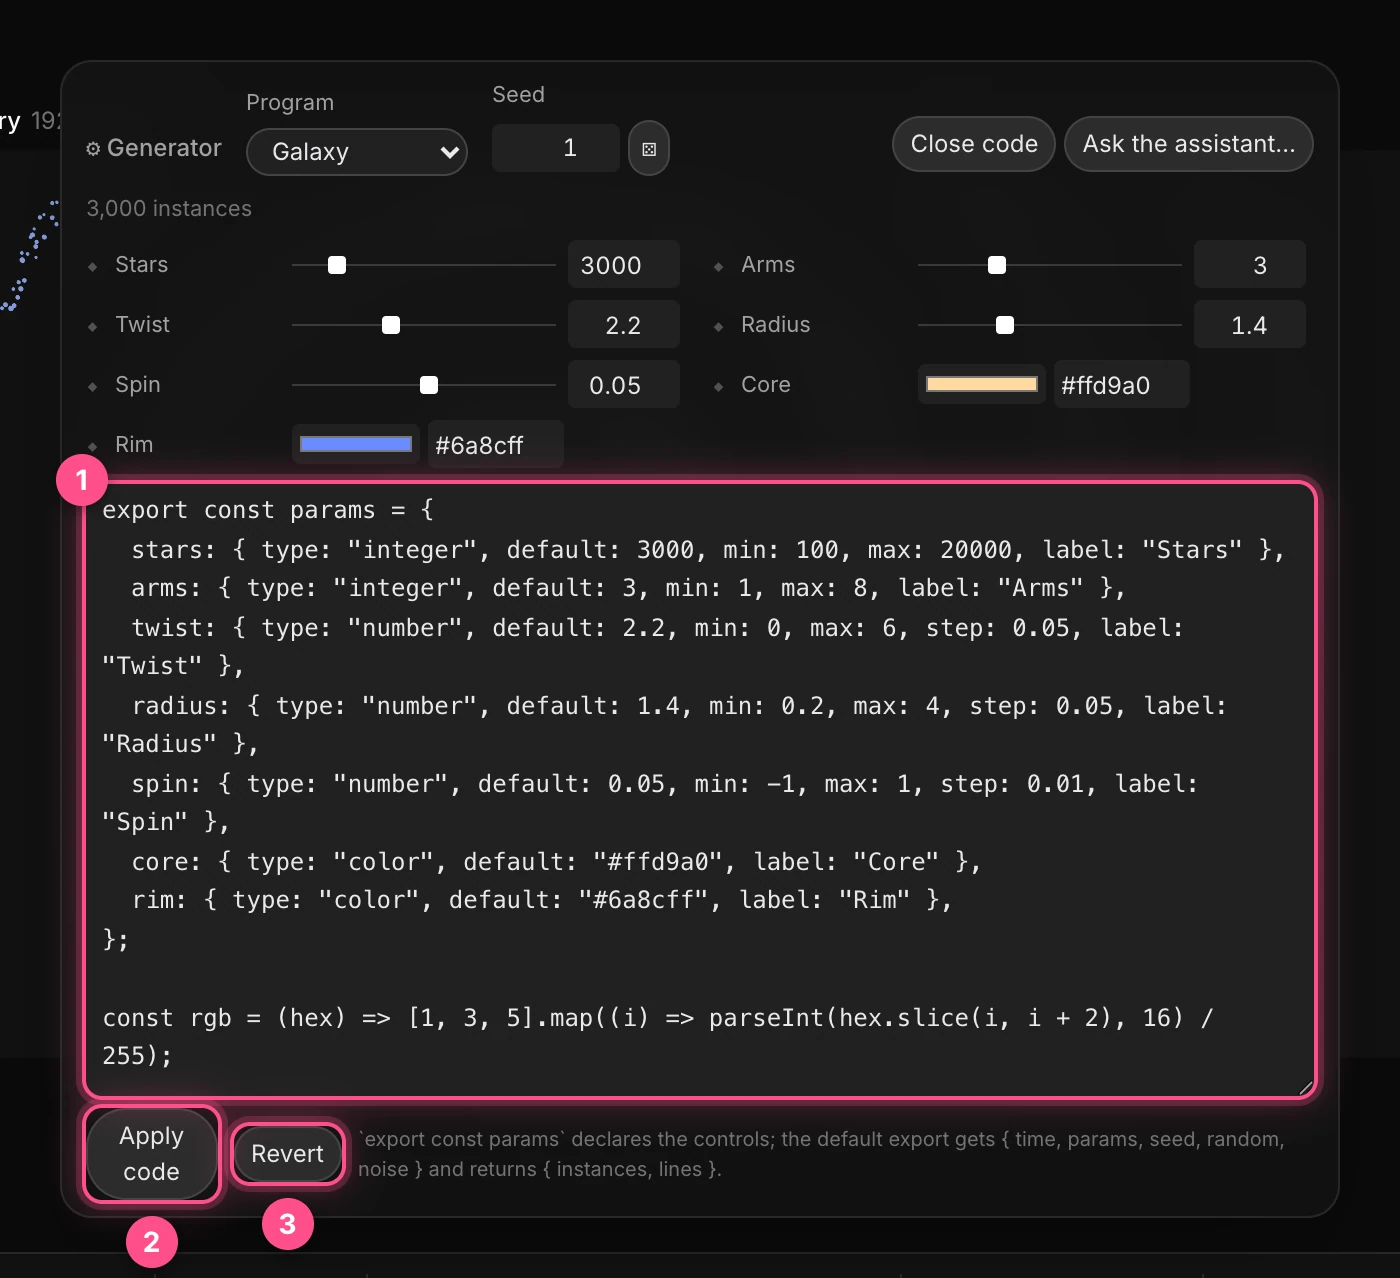Image resolution: width=1400 pixels, height=1278 pixels.
Task: Open the Program dropdown showing Galaxy
Action: tap(357, 152)
